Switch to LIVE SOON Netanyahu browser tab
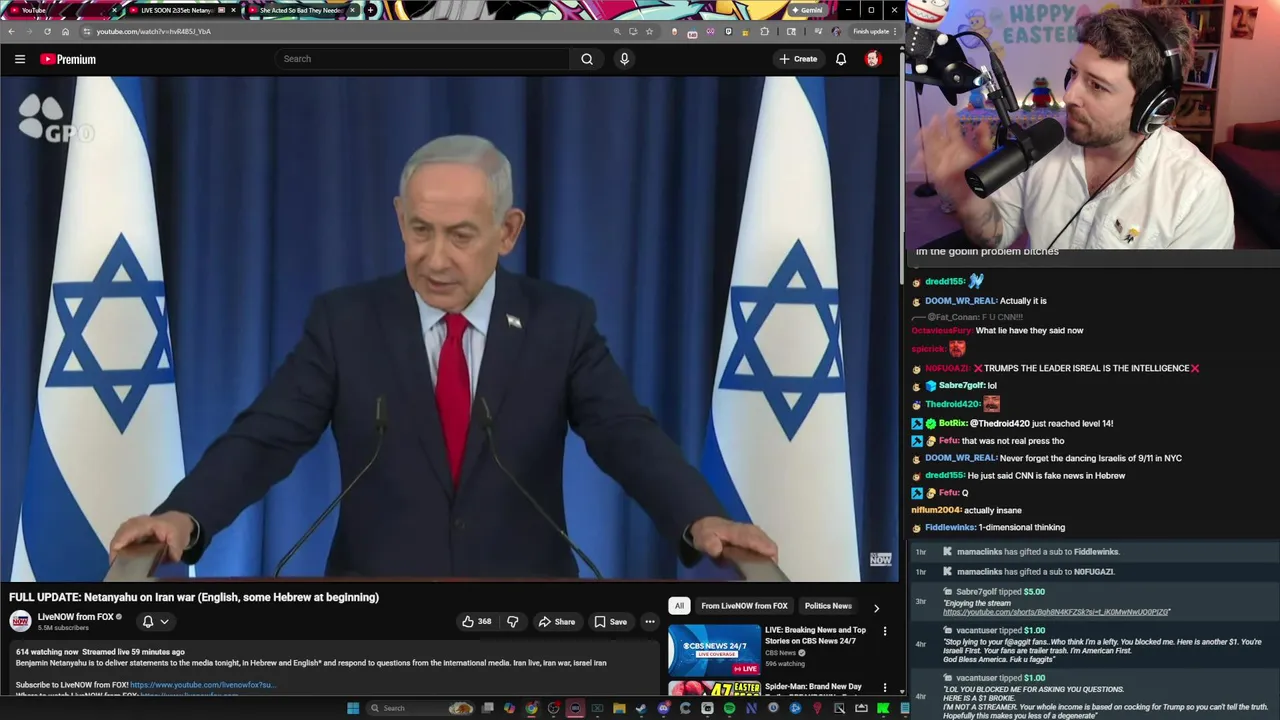The image size is (1280, 720). click(x=180, y=10)
